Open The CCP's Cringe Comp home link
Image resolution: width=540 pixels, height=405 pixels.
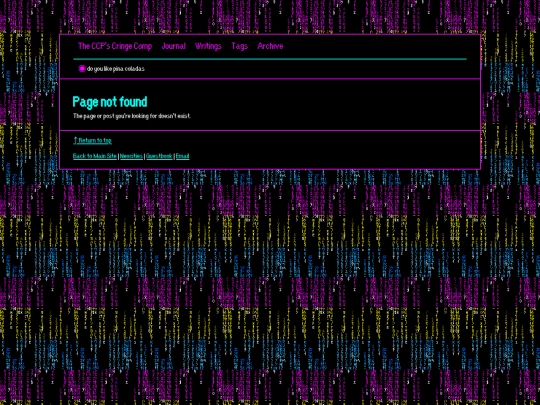click(115, 46)
